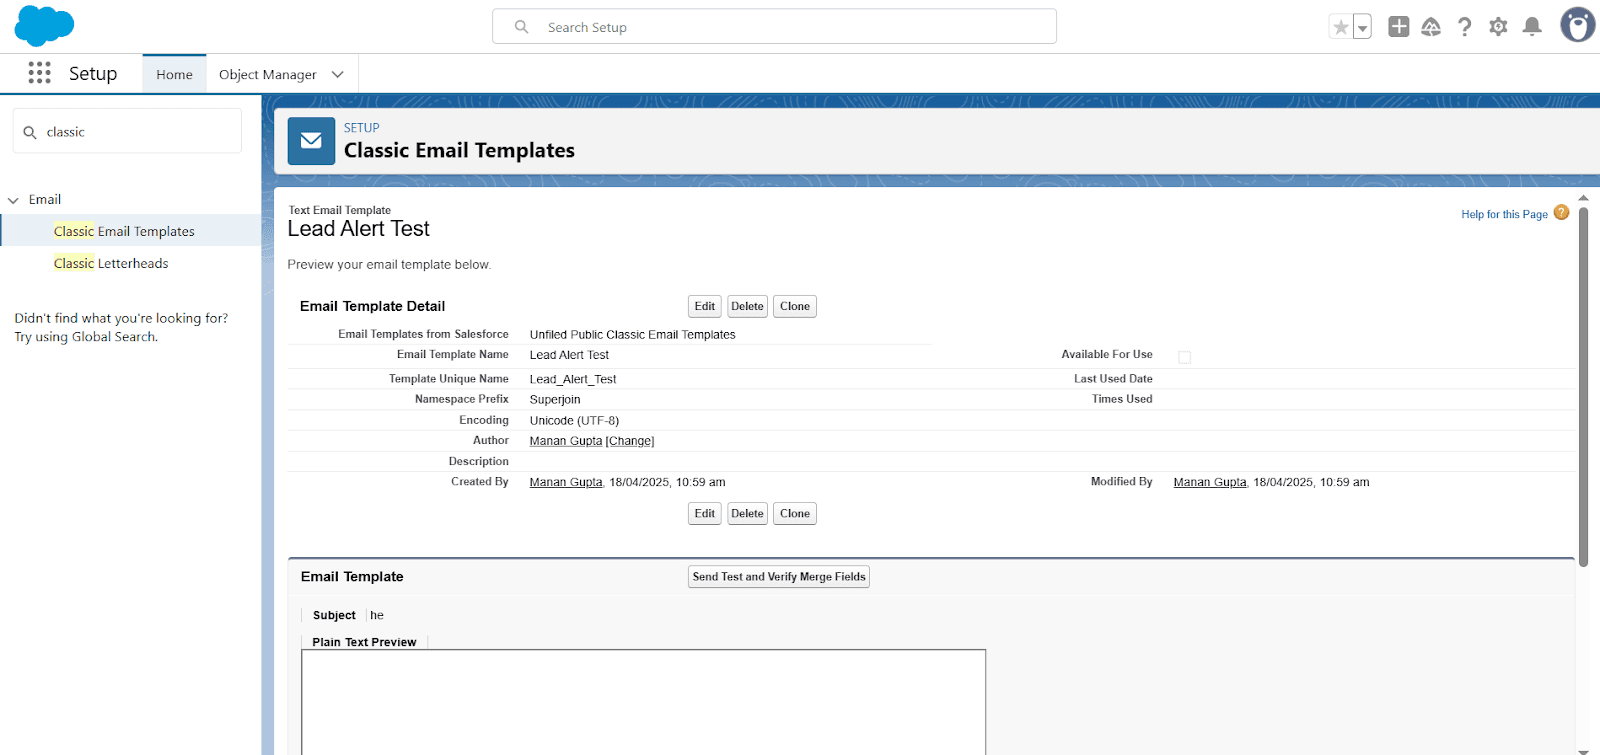
Task: Select Classic Letterheads in sidebar
Action: coord(111,263)
